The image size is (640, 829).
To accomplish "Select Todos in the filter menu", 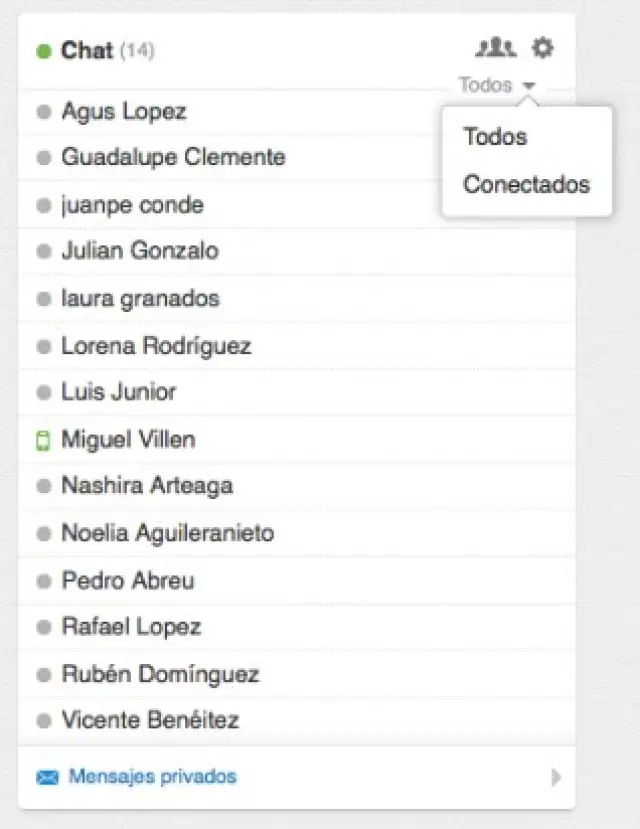I will coord(495,137).
